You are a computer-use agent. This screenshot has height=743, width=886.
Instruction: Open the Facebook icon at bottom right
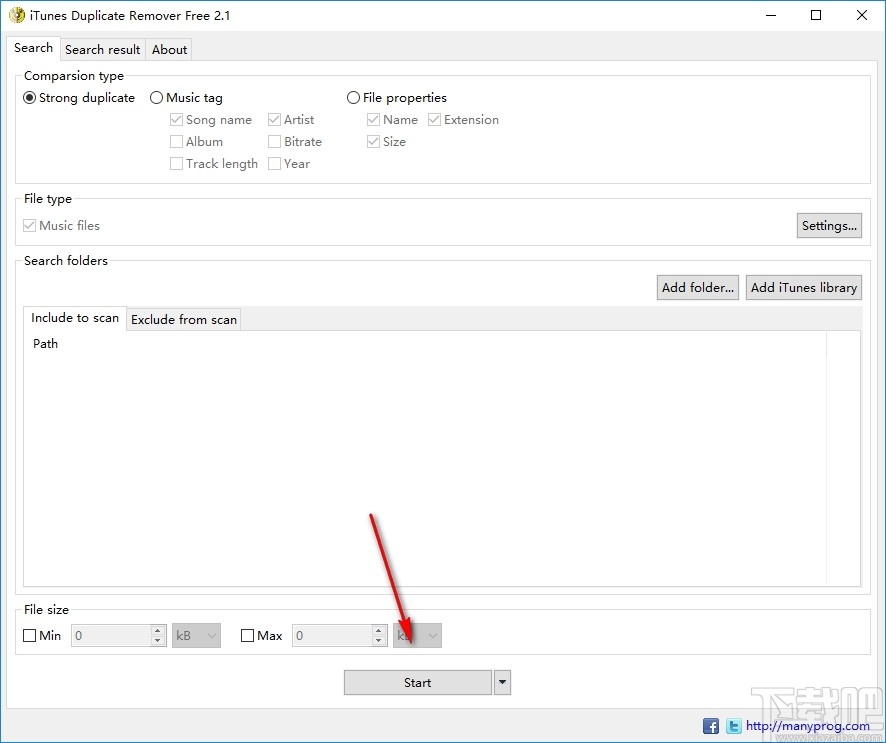[710, 726]
